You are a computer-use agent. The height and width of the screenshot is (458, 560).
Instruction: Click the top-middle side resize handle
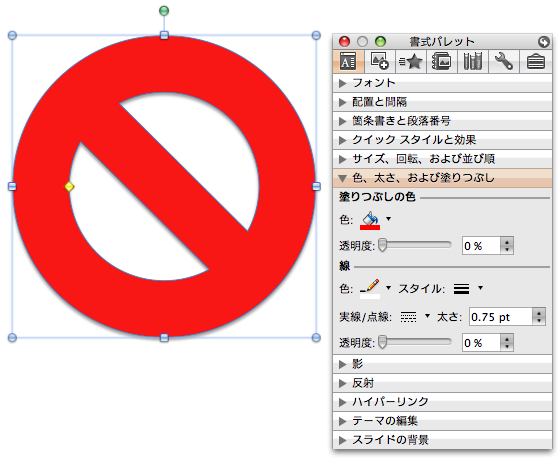pos(164,35)
